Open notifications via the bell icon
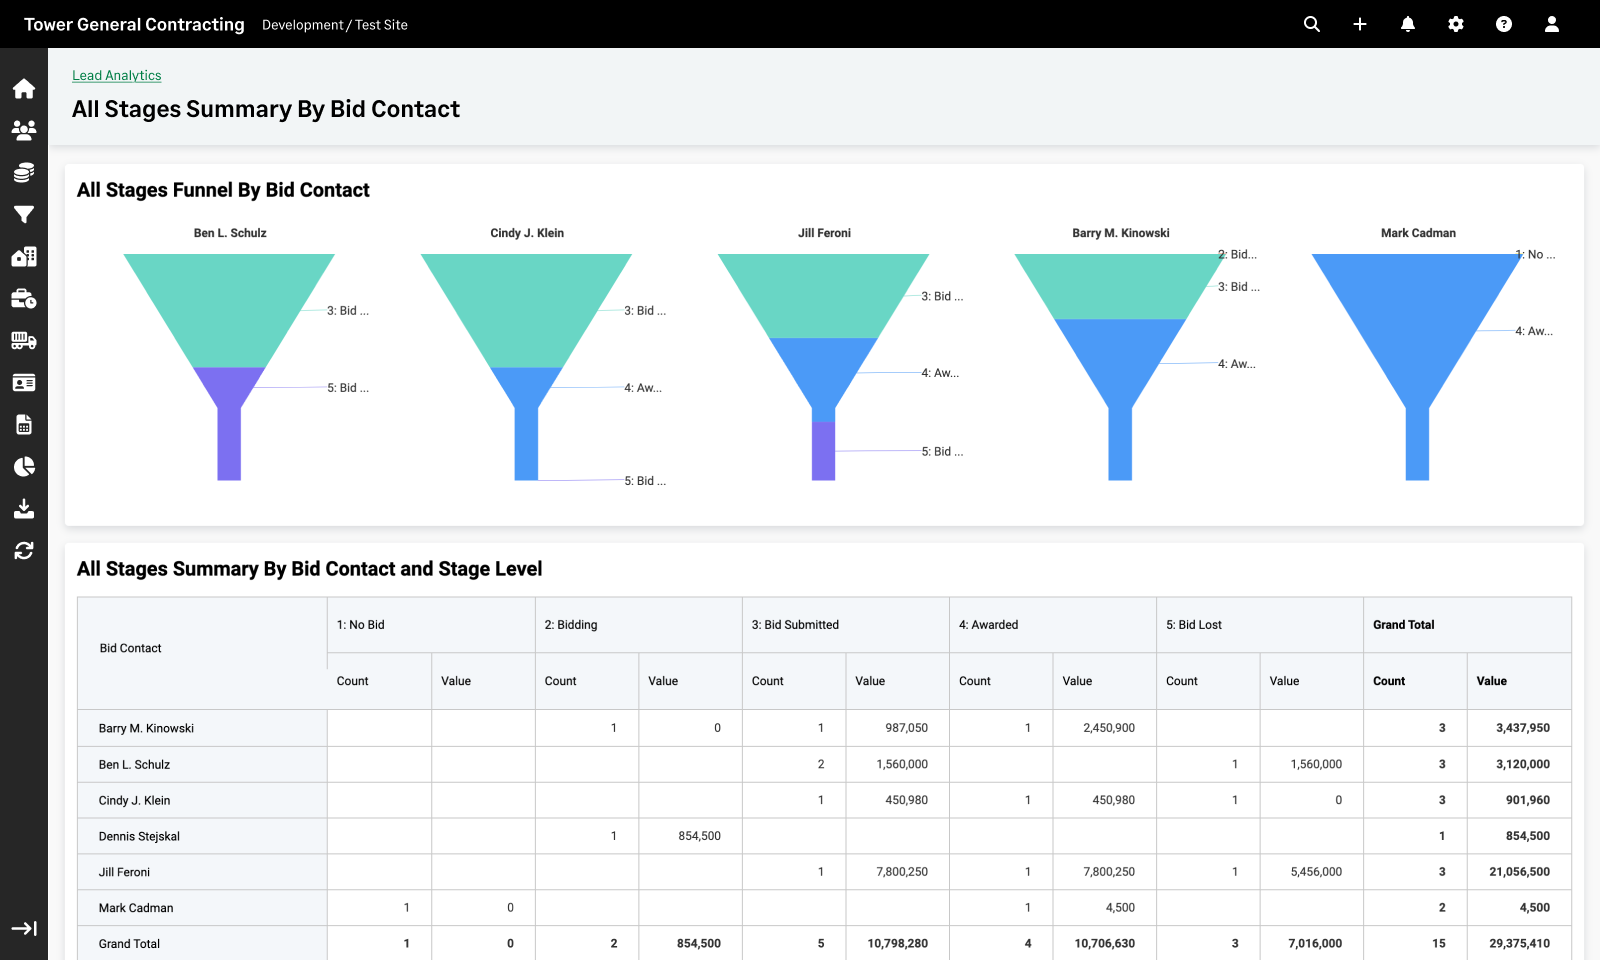The image size is (1600, 960). point(1407,24)
